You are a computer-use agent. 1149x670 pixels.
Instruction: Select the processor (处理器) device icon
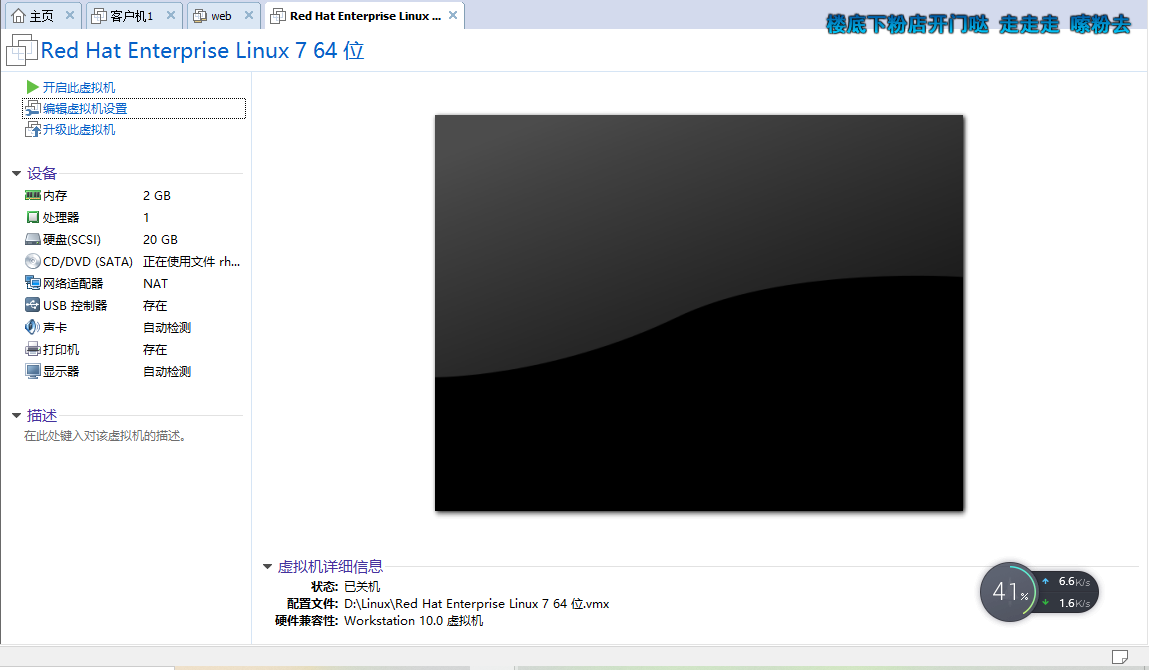tap(32, 218)
